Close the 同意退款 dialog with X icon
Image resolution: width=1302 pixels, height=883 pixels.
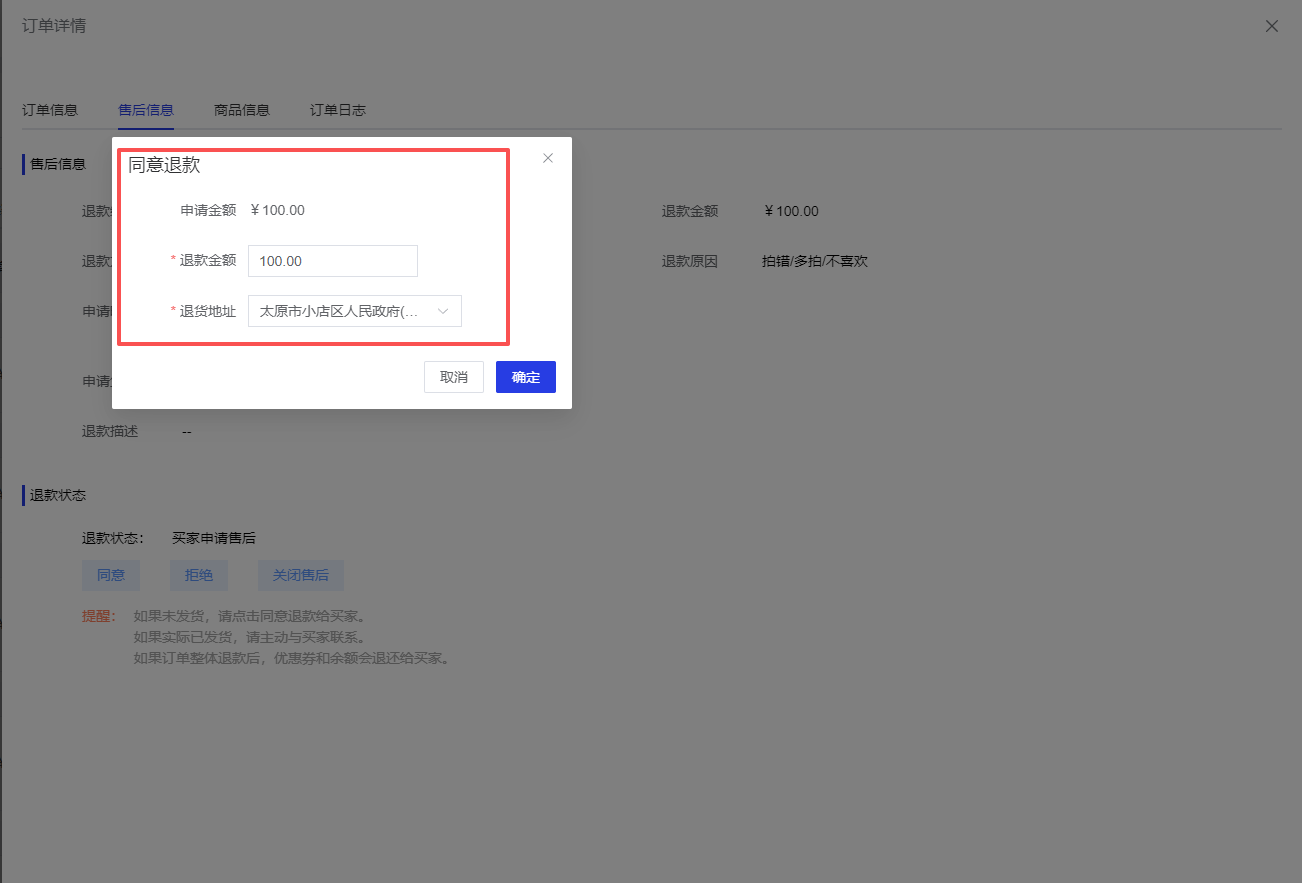548,158
